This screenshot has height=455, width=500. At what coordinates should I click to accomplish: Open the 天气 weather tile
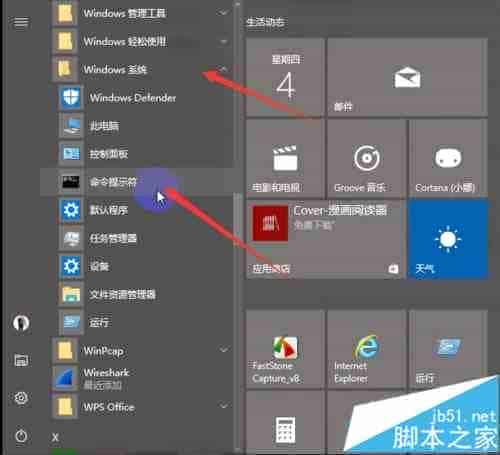pos(448,240)
